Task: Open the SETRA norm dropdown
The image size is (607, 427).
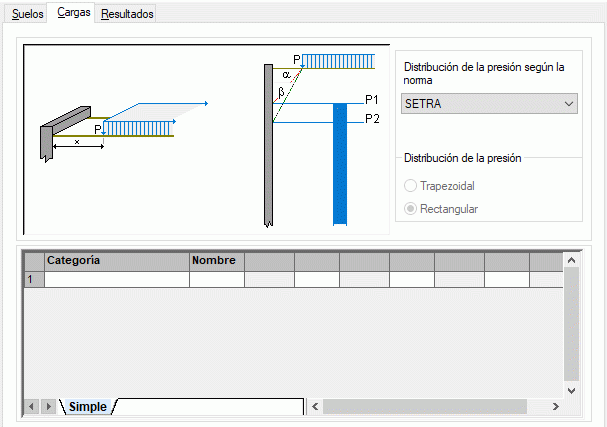Action: click(x=489, y=103)
